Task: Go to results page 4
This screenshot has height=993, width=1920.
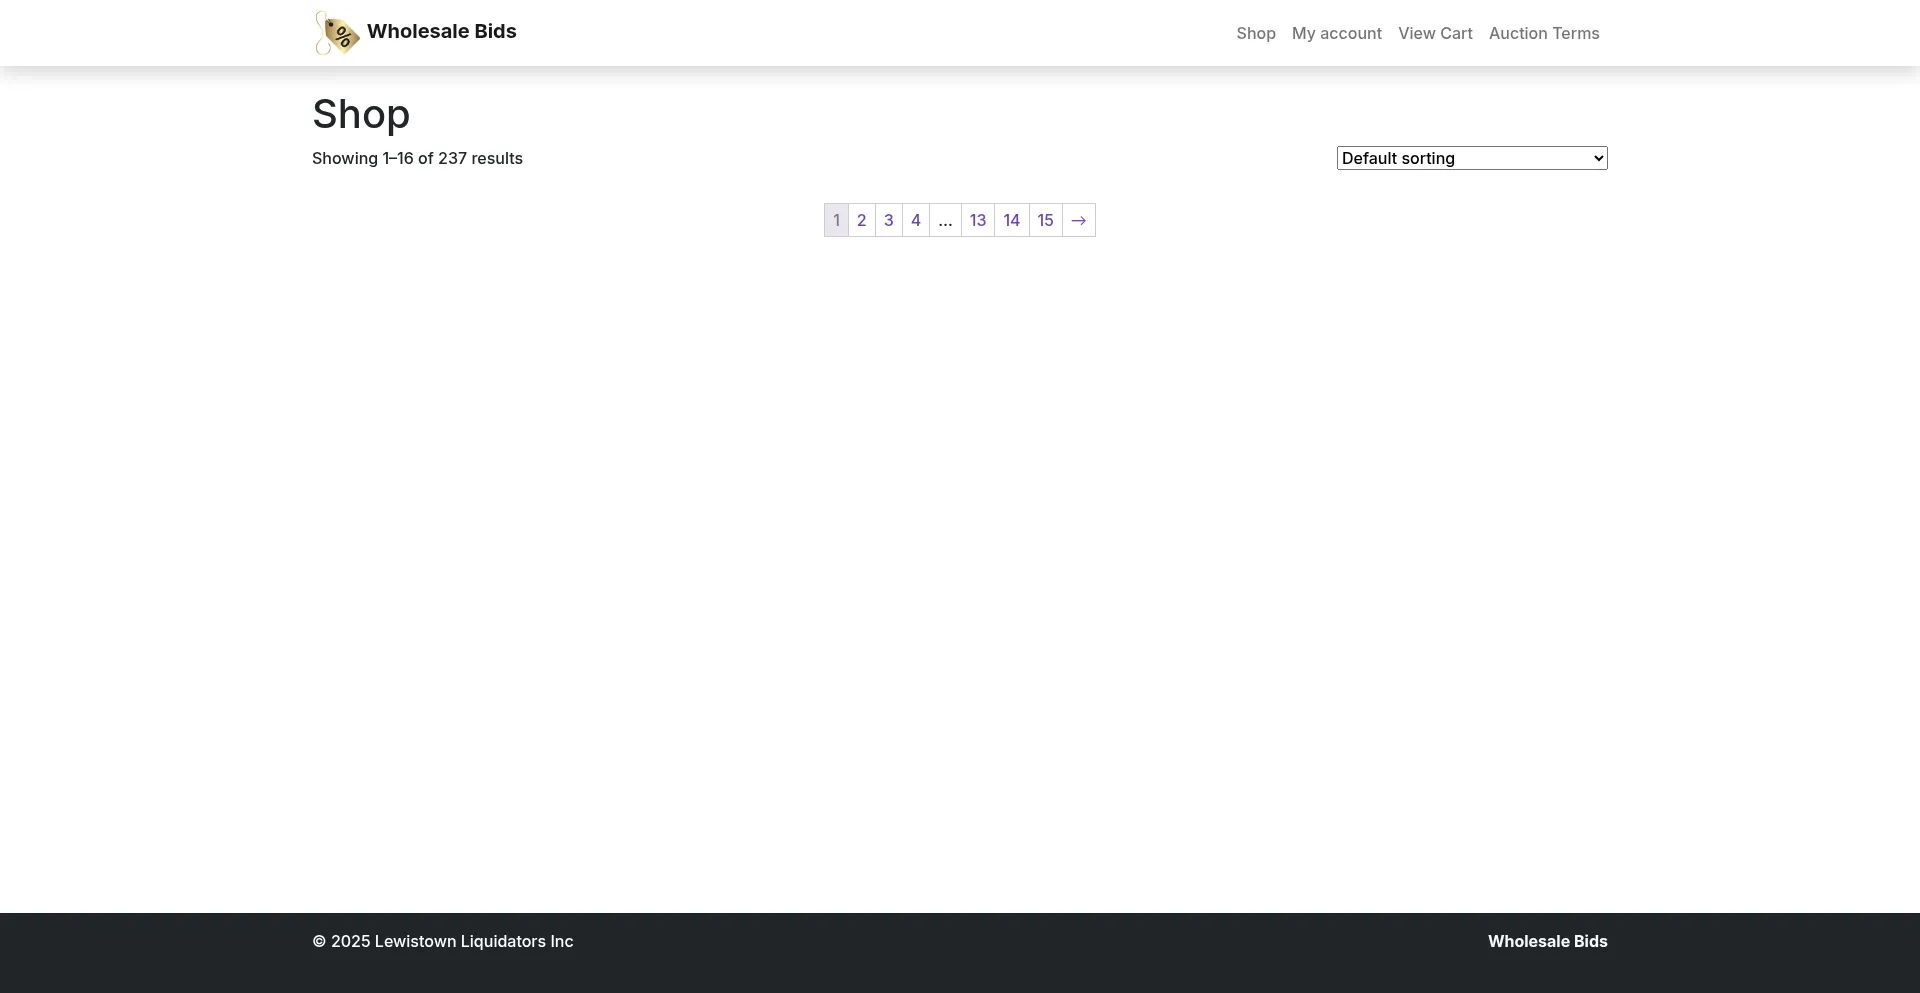Action: pos(916,220)
